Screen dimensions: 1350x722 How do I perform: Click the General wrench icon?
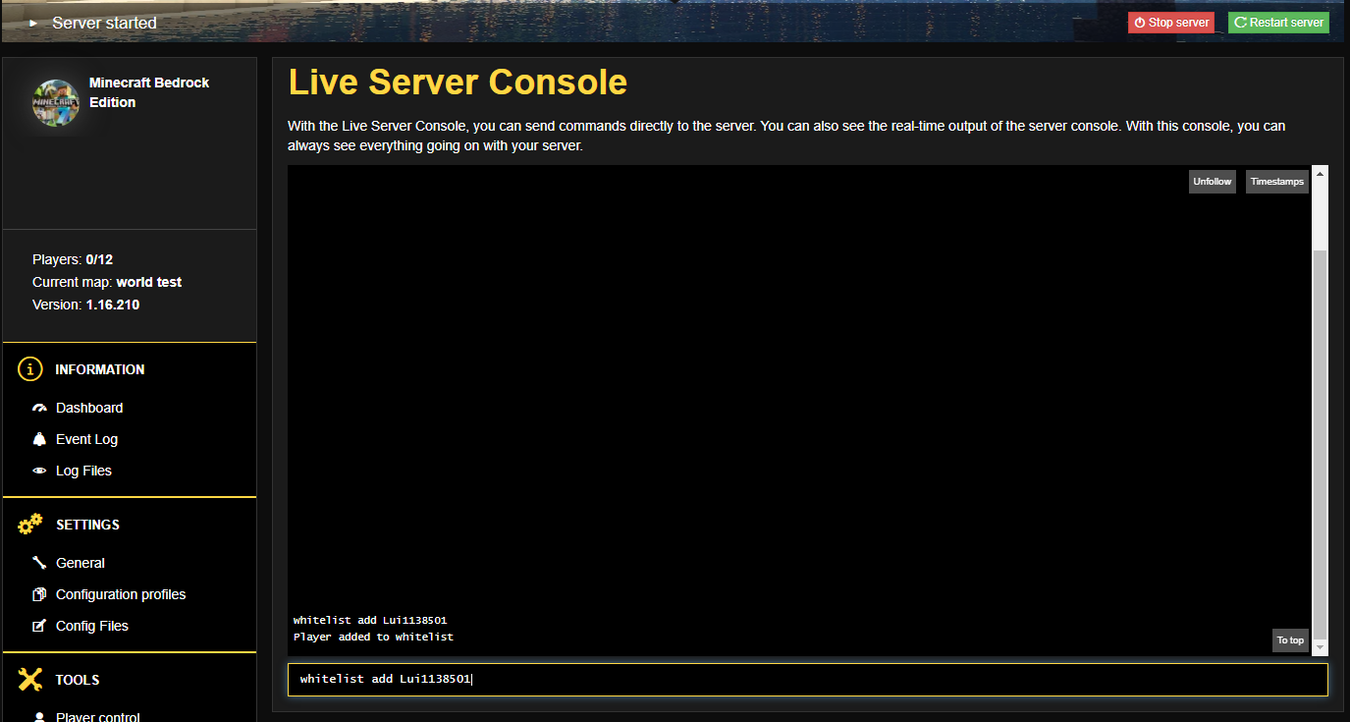(39, 563)
